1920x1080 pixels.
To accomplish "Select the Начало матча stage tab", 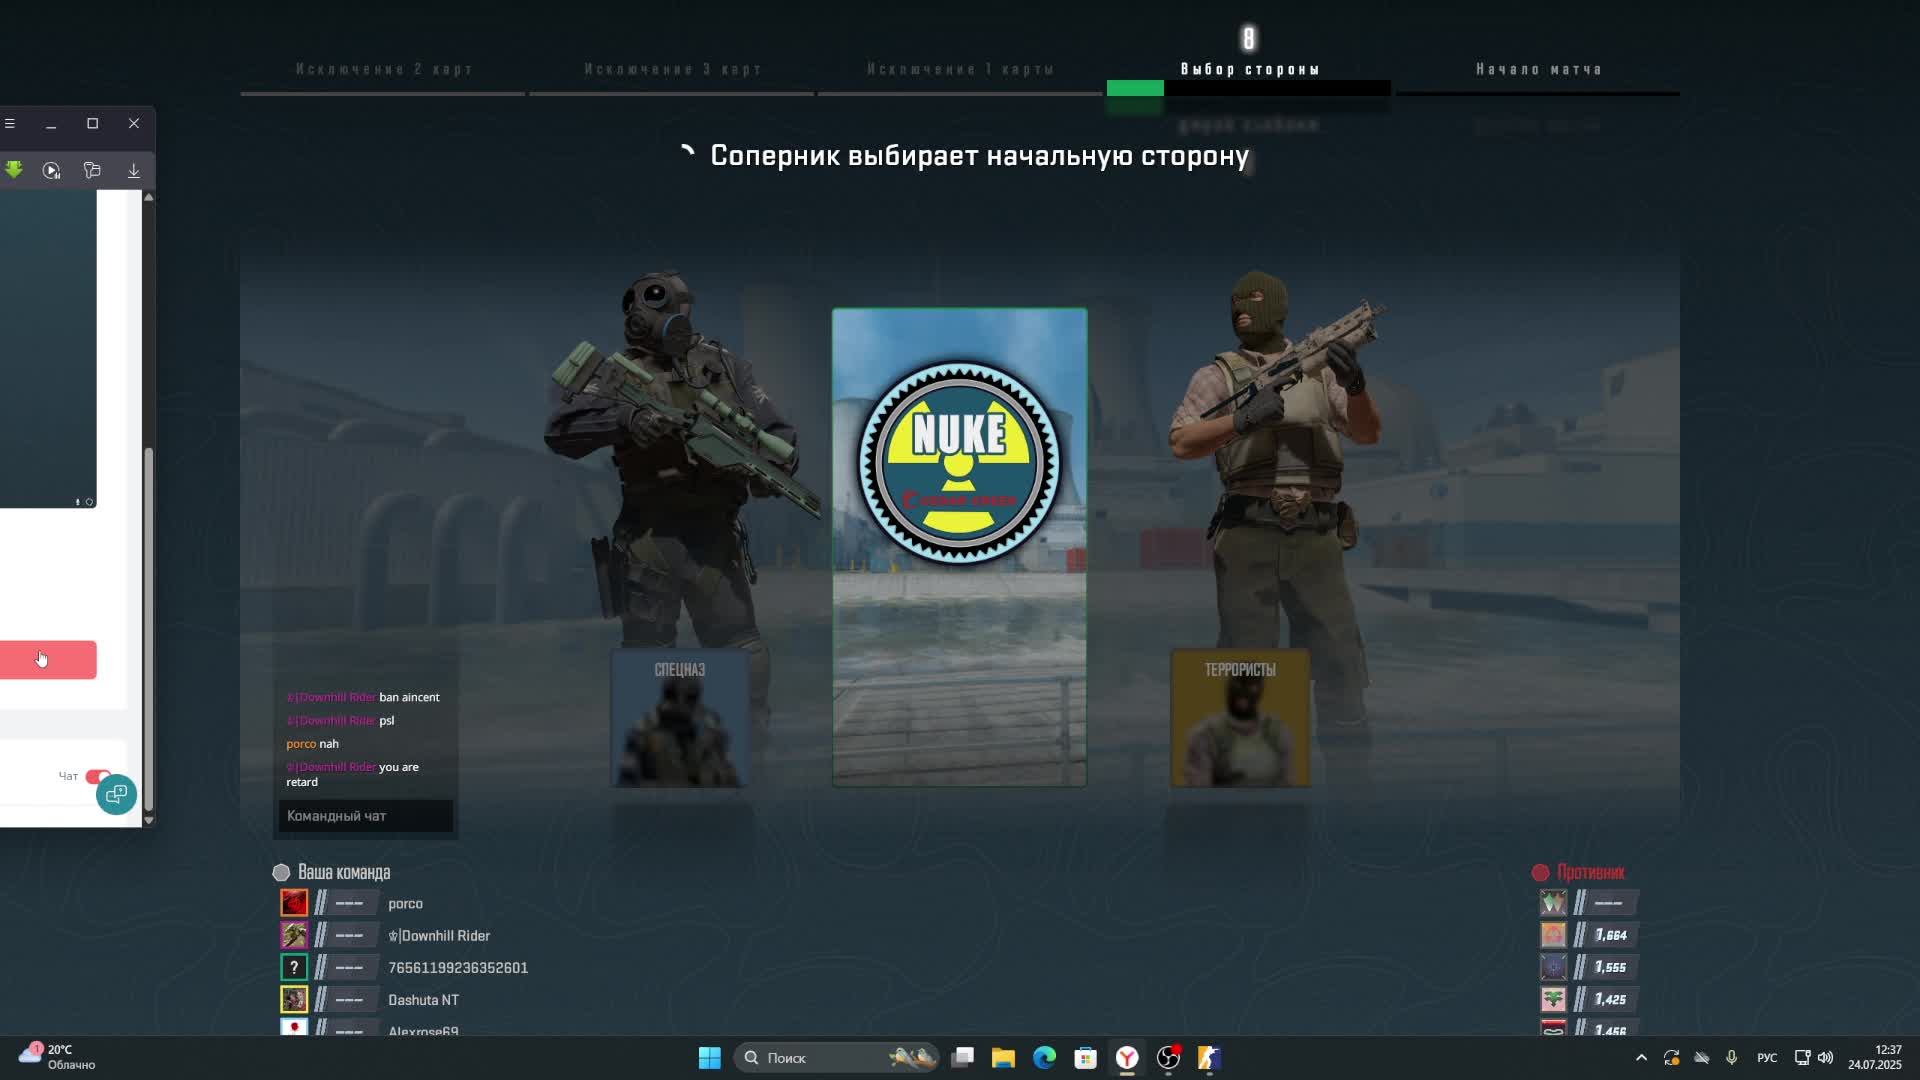I will pos(1538,69).
